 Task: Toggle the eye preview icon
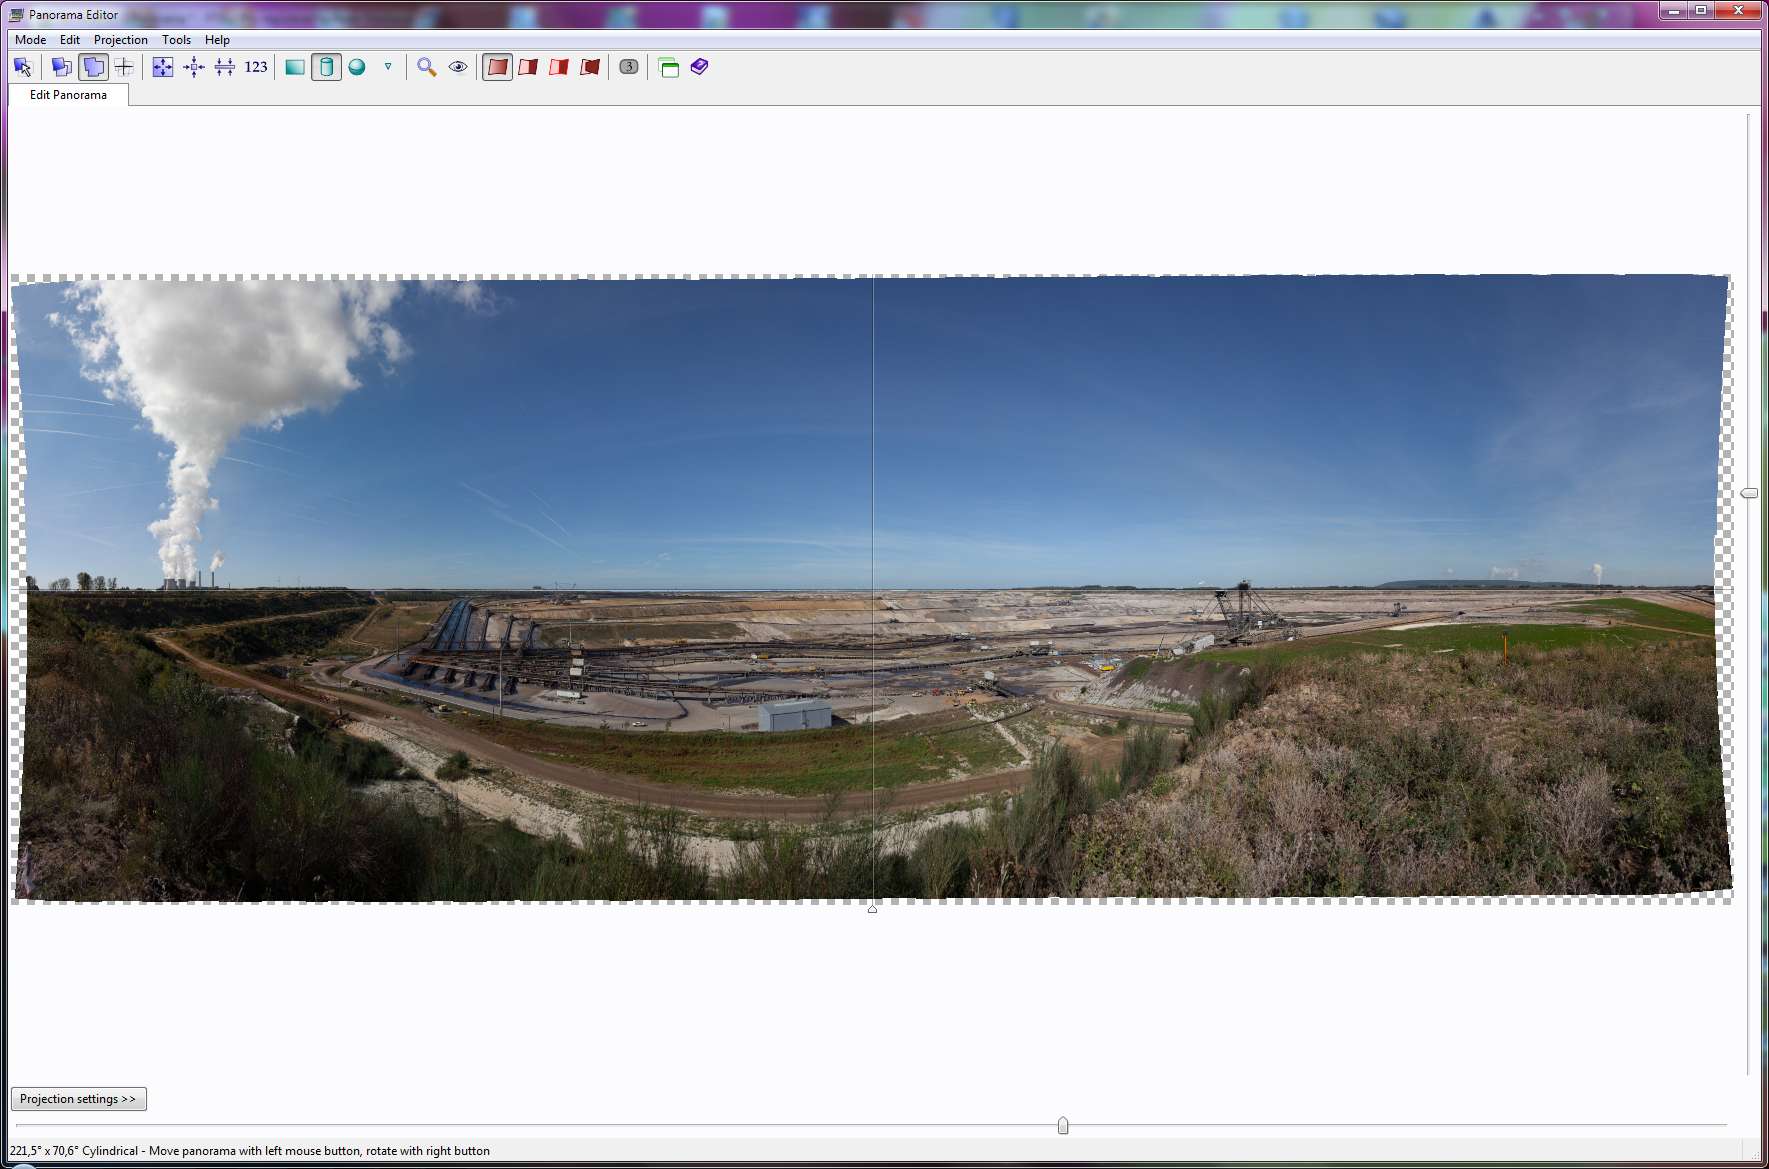click(458, 67)
